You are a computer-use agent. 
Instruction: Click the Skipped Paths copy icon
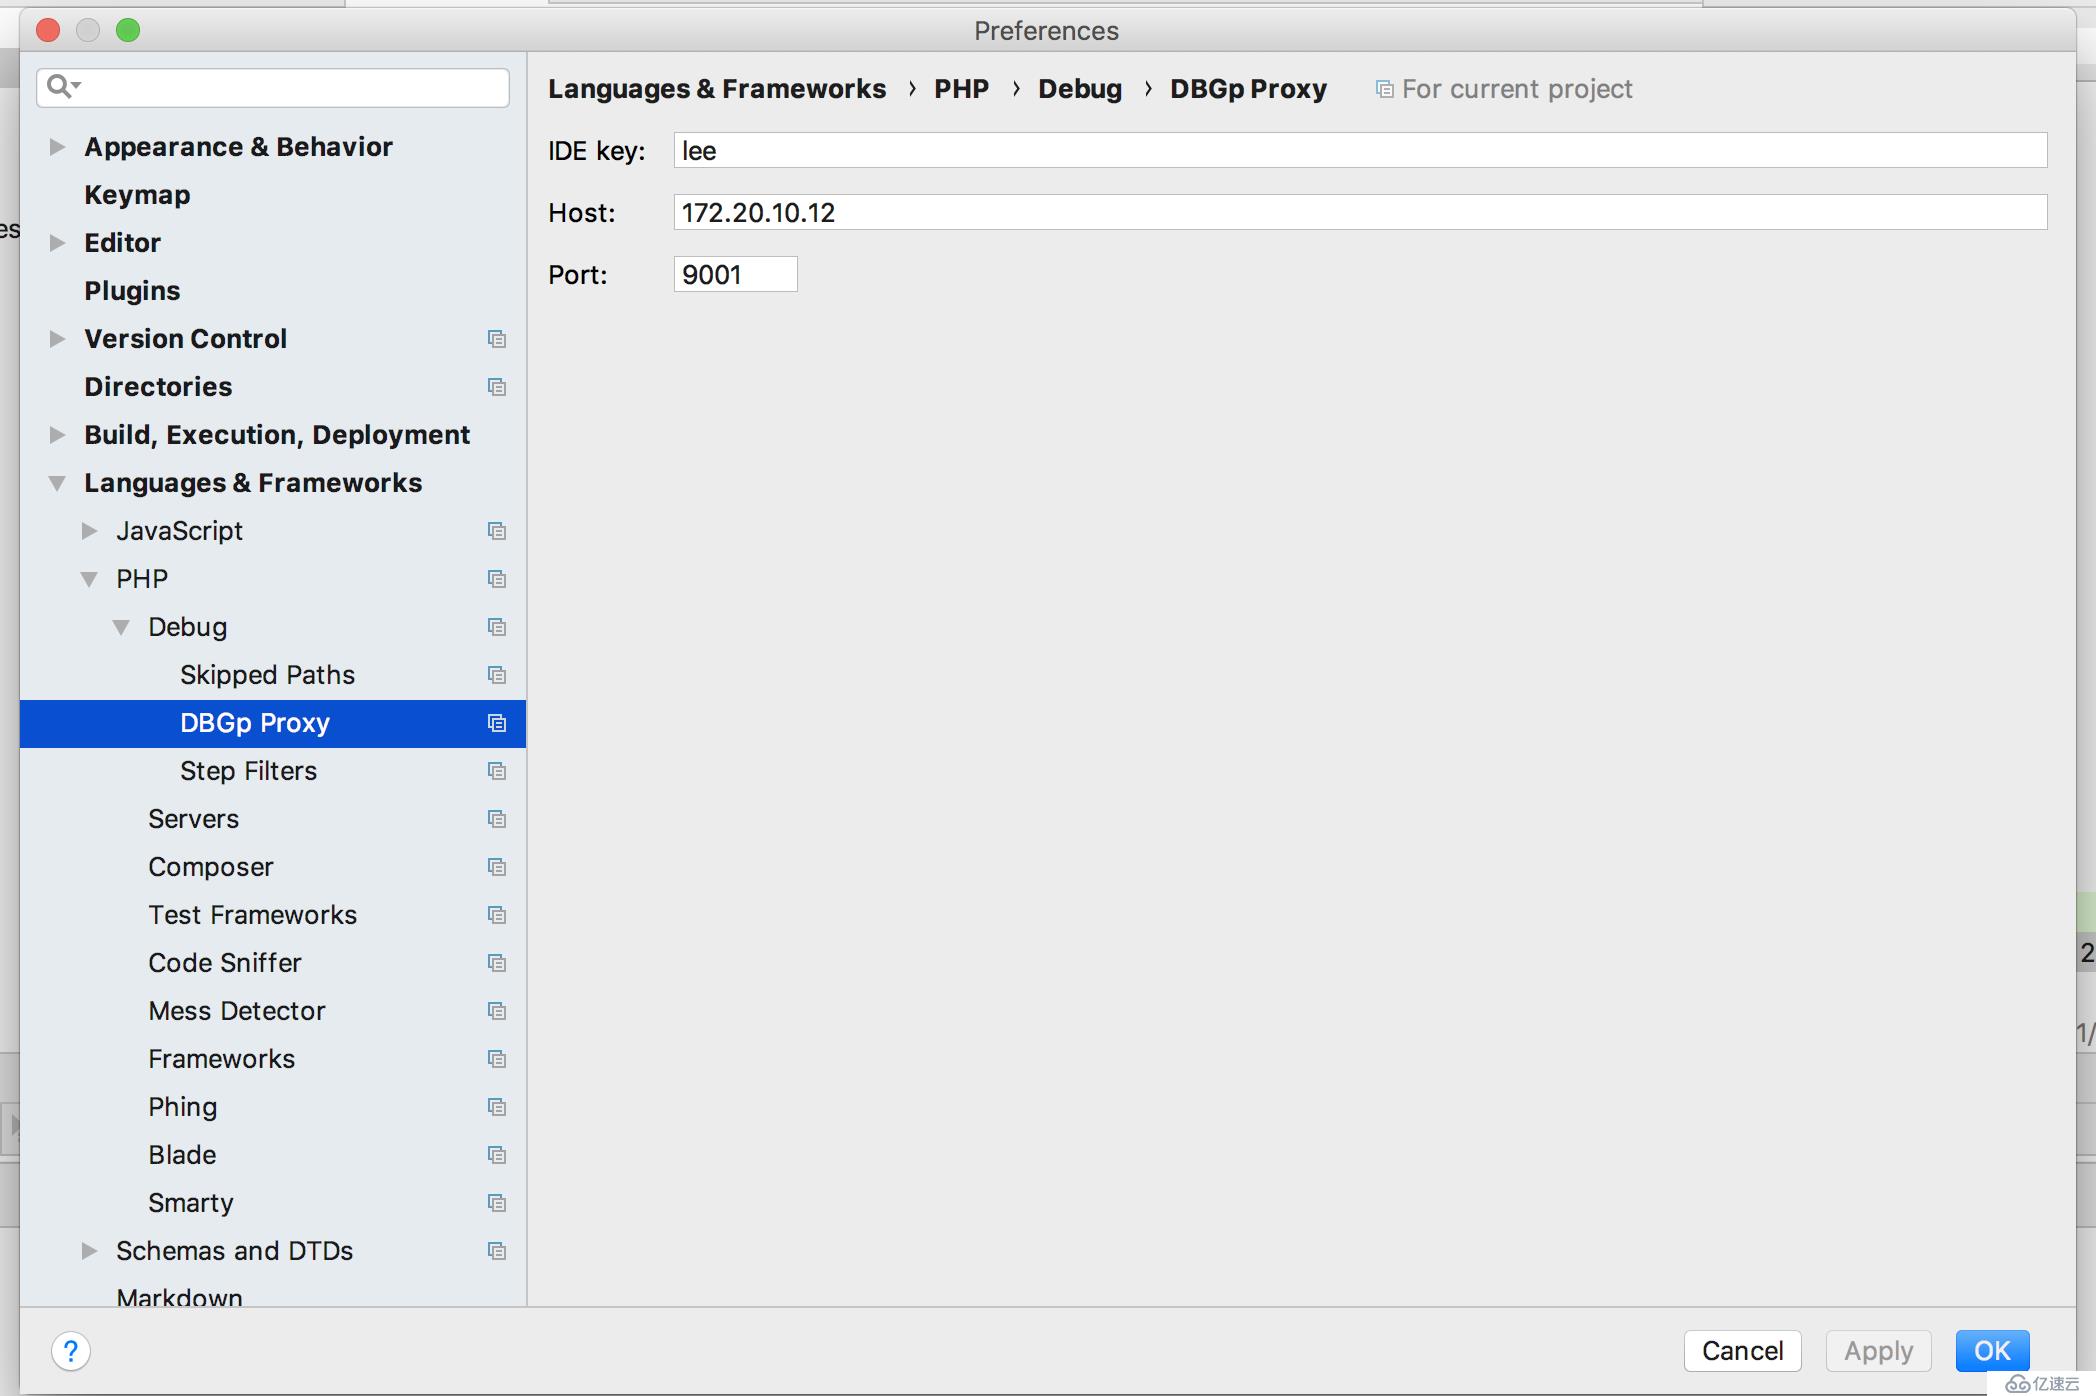tap(495, 673)
